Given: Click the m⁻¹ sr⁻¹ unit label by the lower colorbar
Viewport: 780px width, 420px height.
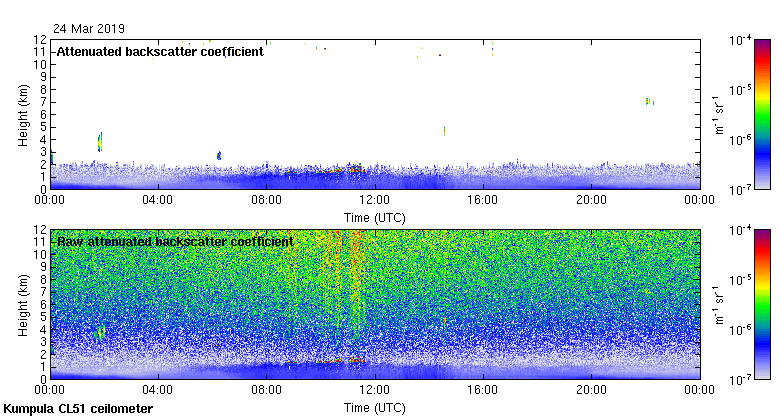Looking at the screenshot, I should coord(719,305).
